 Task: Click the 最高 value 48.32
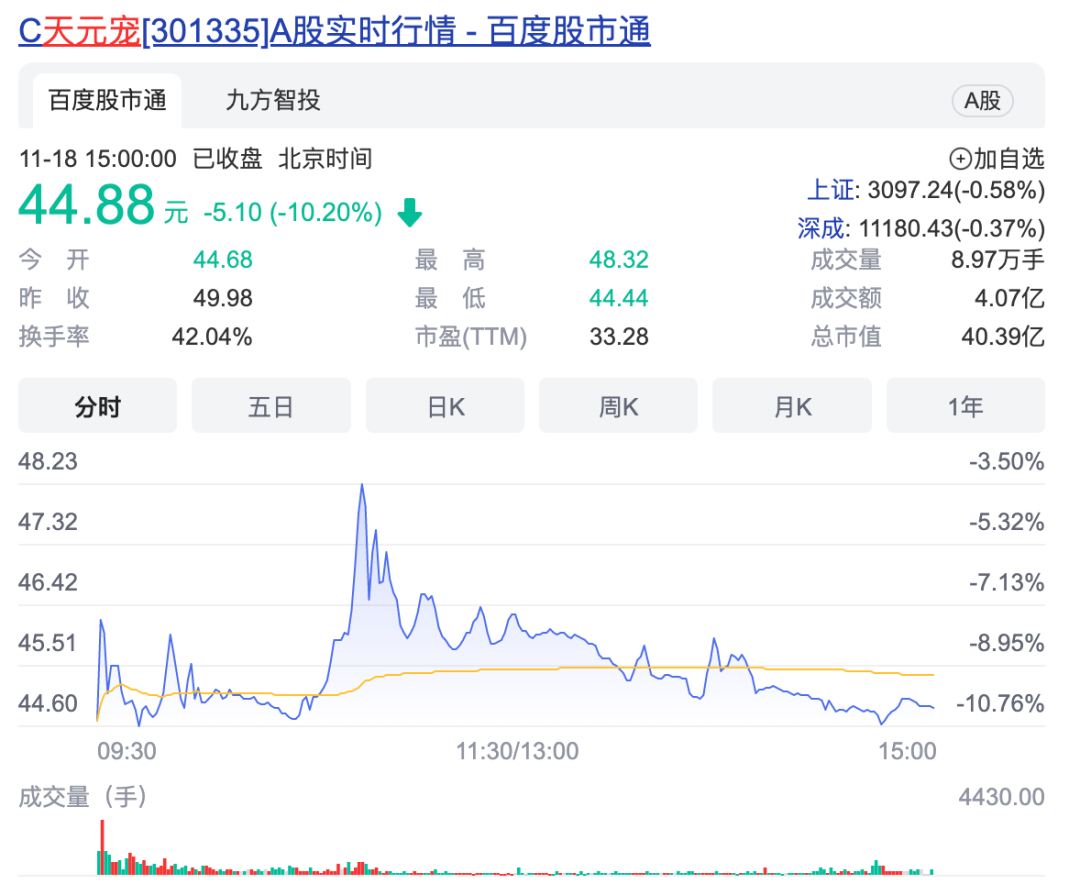(x=619, y=260)
